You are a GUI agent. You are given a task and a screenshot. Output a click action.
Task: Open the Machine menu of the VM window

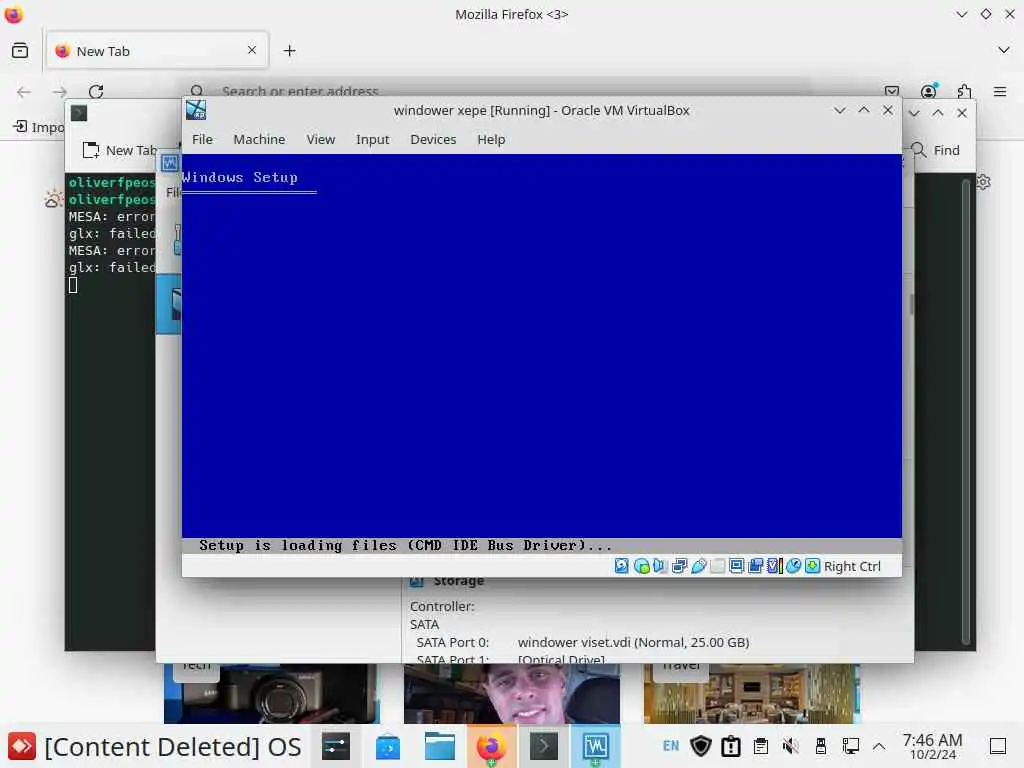click(259, 139)
